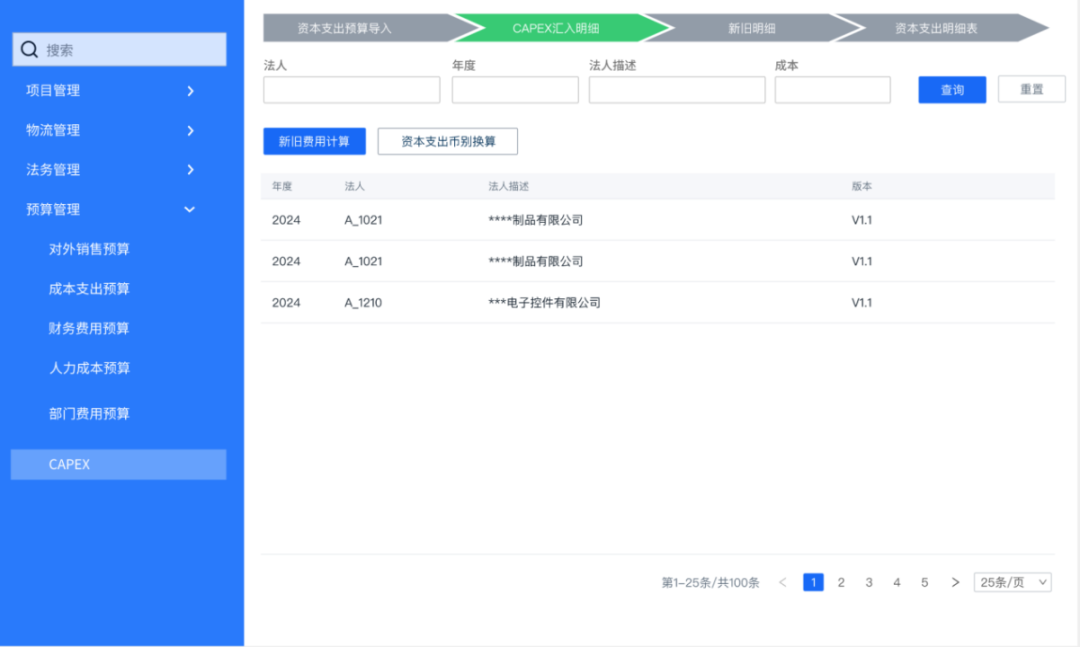Click the 新旧费用计算 button
The height and width of the screenshot is (647, 1080).
313,141
